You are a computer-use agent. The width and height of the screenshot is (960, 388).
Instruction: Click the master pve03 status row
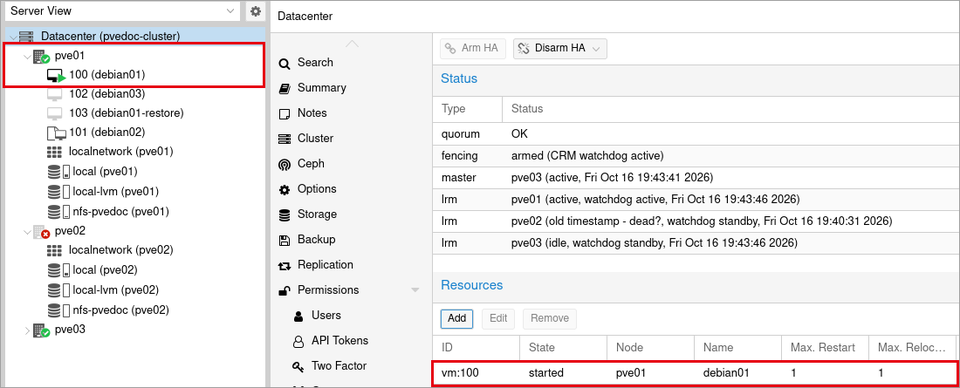[696, 177]
